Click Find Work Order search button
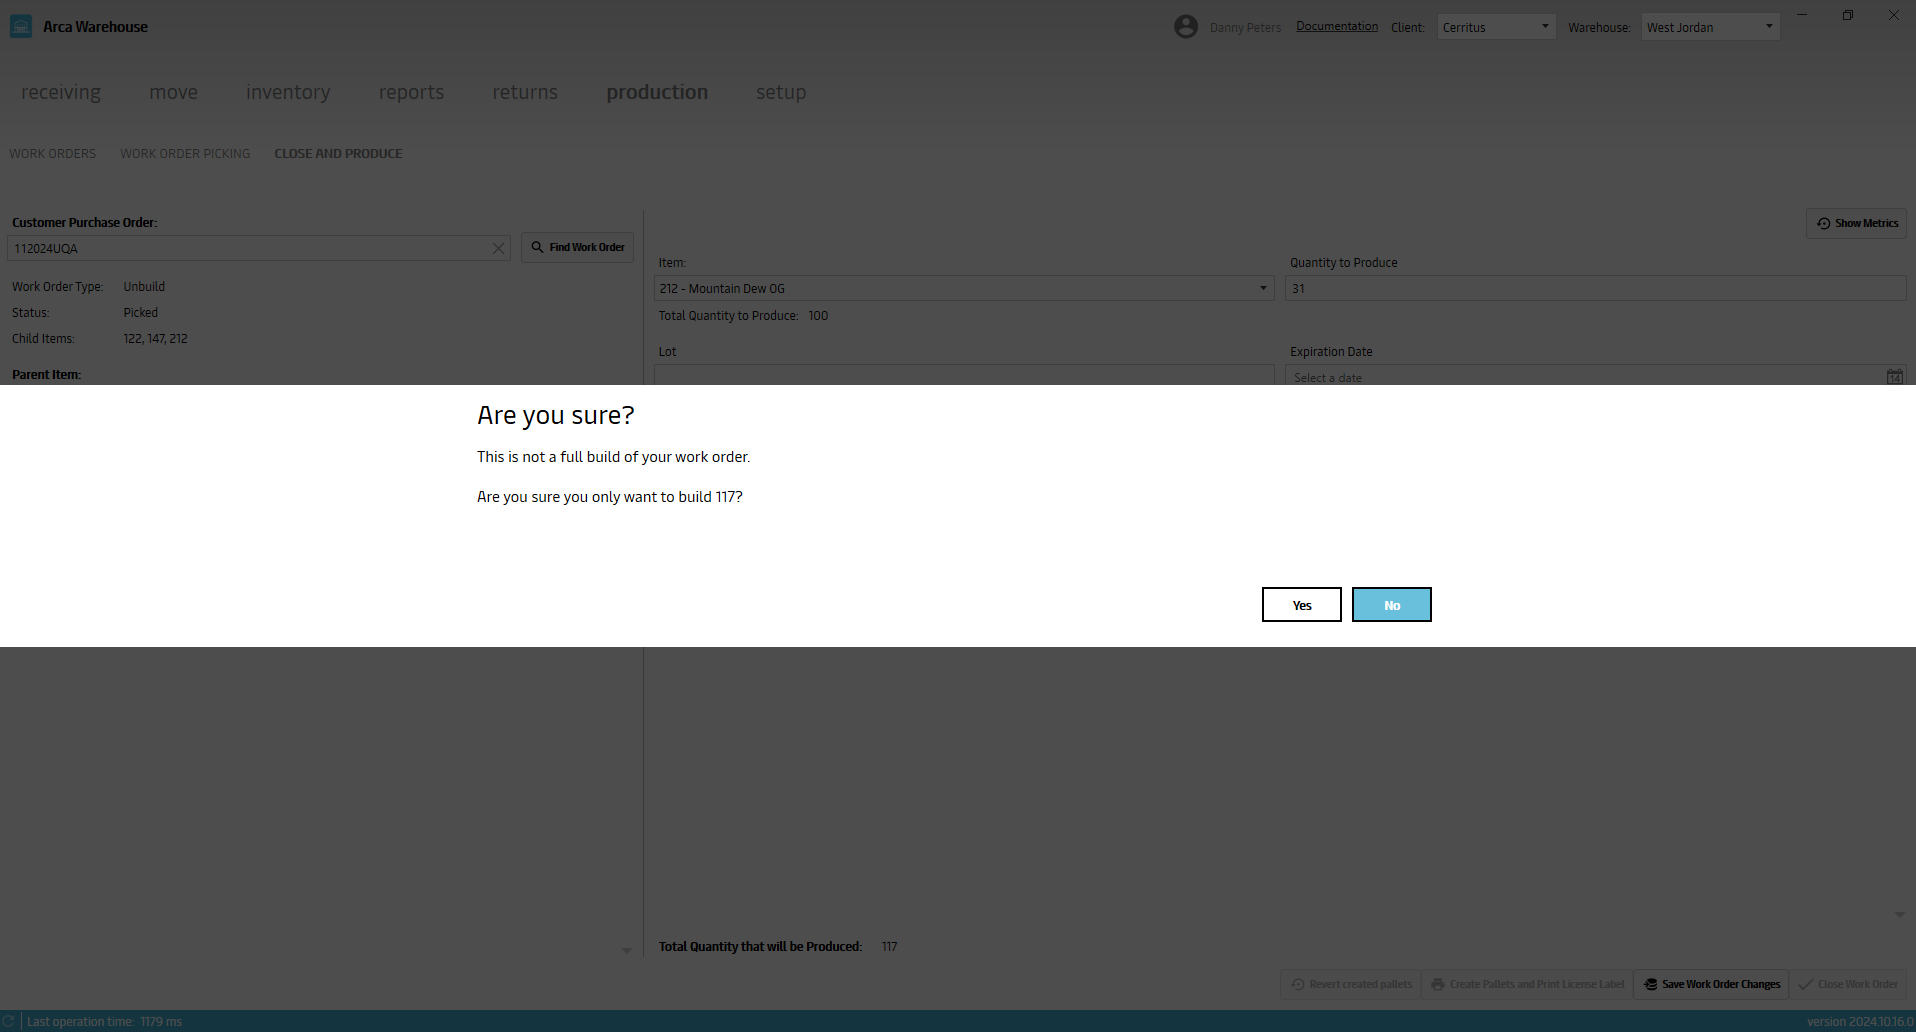 click(577, 248)
